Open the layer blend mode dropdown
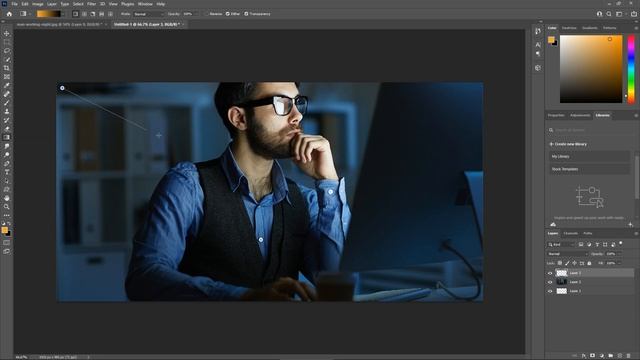 [567, 254]
